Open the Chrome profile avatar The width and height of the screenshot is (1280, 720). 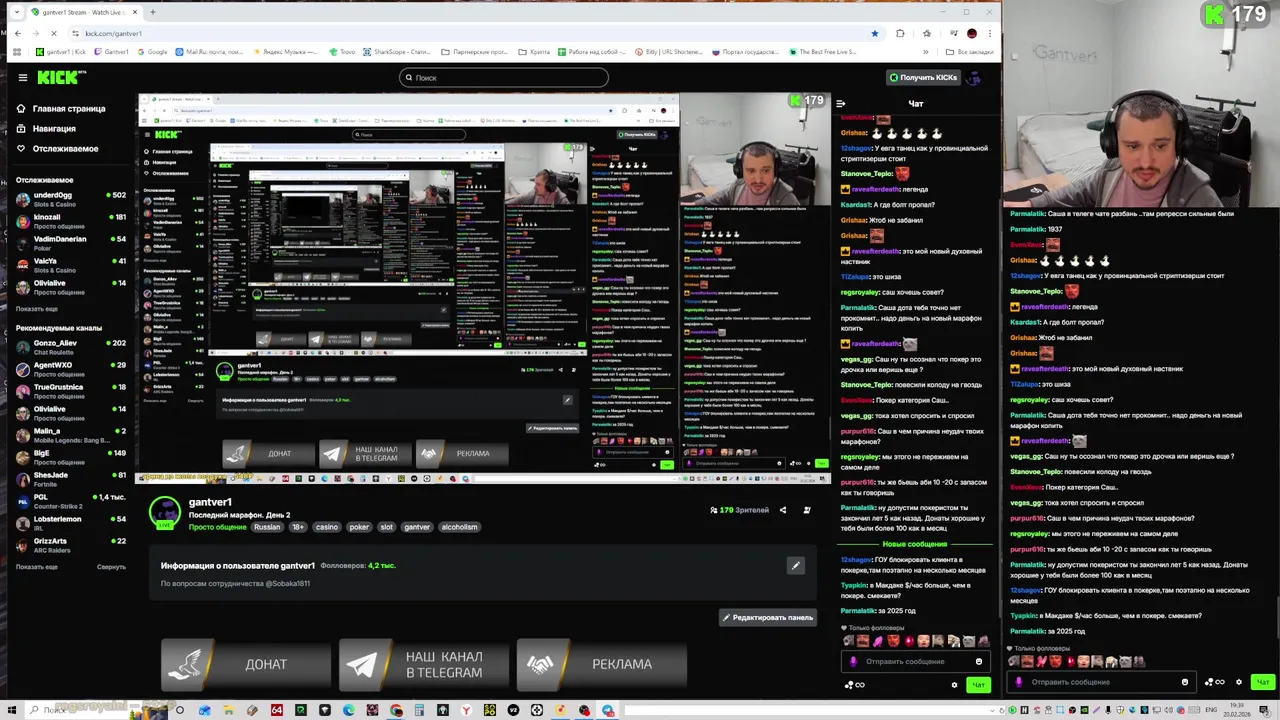[971, 33]
